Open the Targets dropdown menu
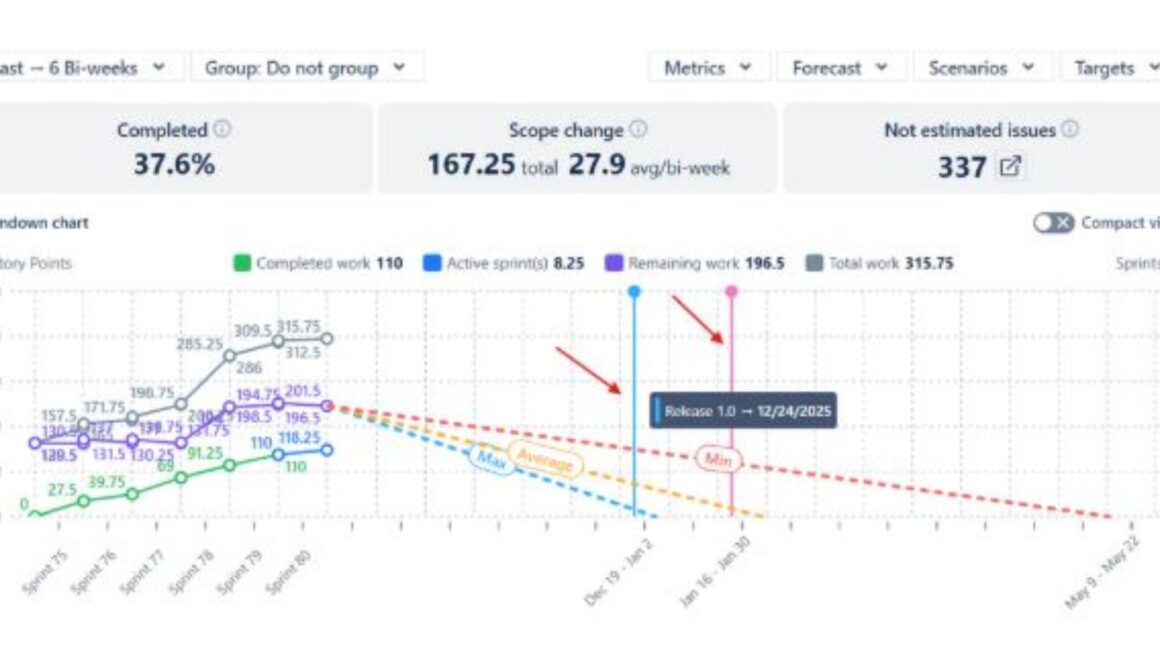 tap(1110, 68)
